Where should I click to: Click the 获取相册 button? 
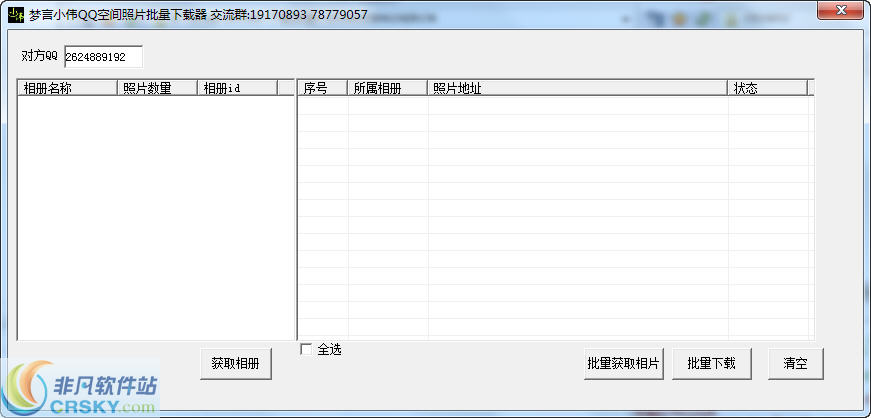(x=236, y=364)
